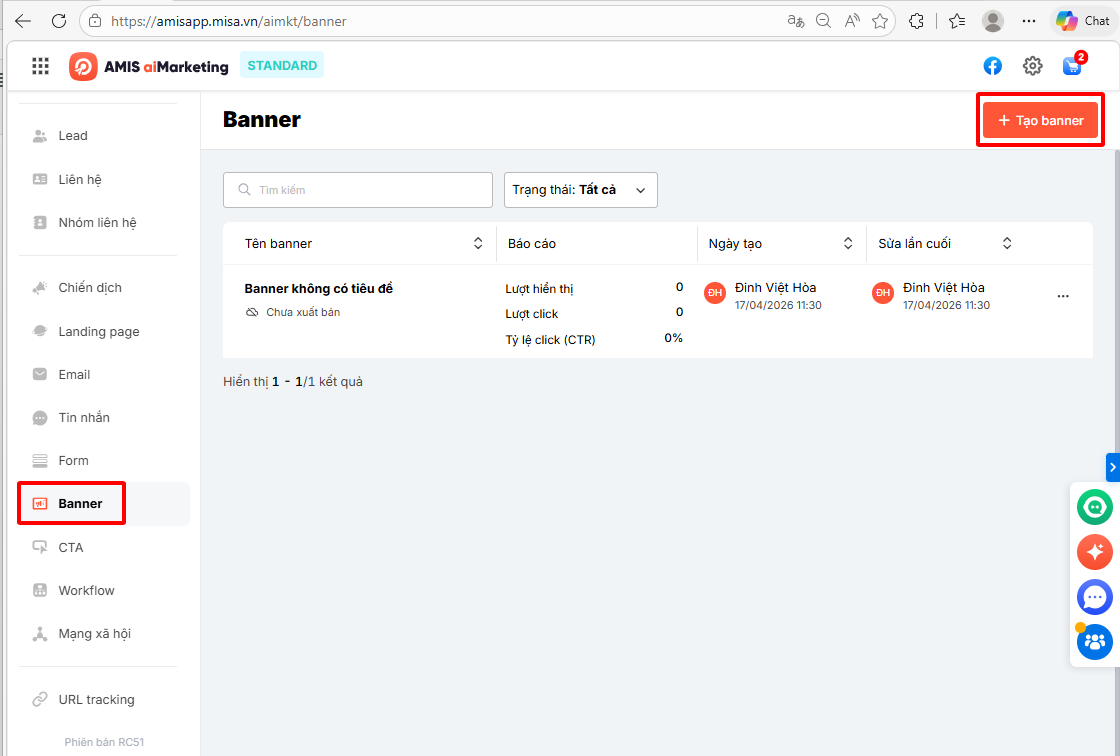Sort by Tên banner column arrows
This screenshot has width=1120, height=756.
click(x=478, y=244)
